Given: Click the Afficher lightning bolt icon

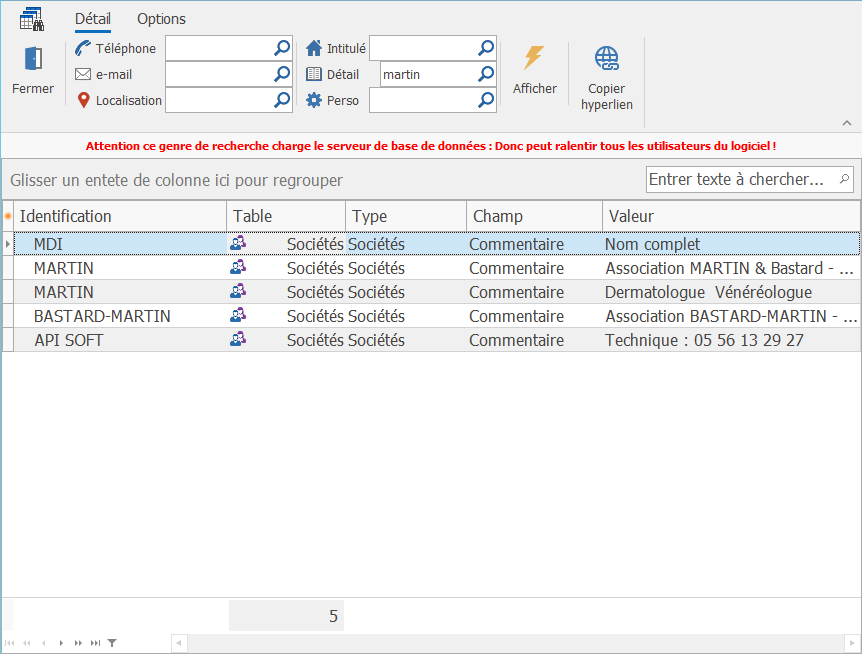Looking at the screenshot, I should coord(535,58).
